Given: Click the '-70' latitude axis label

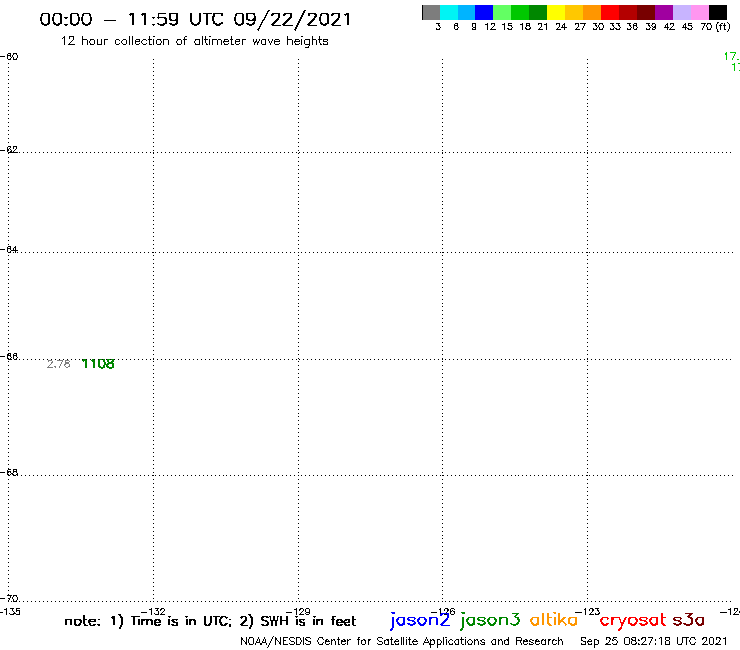Looking at the screenshot, I should (x=9, y=599).
